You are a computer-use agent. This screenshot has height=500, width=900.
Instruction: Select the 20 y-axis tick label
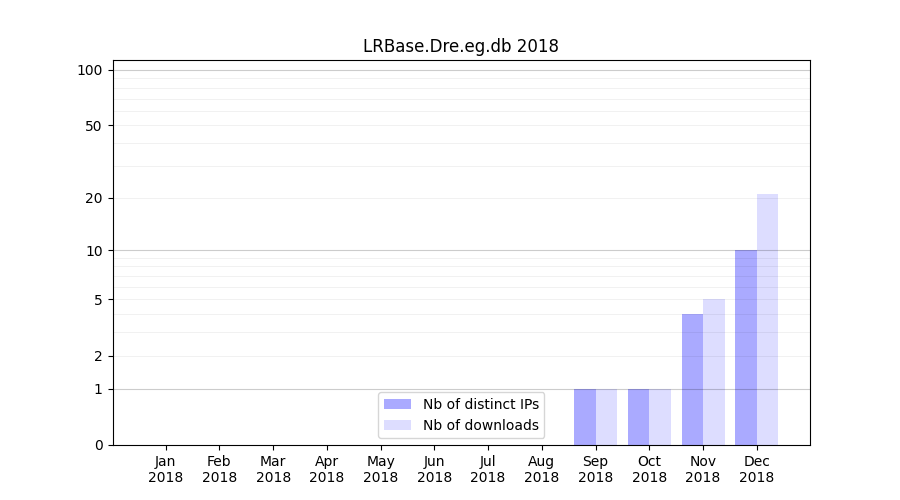(x=94, y=198)
